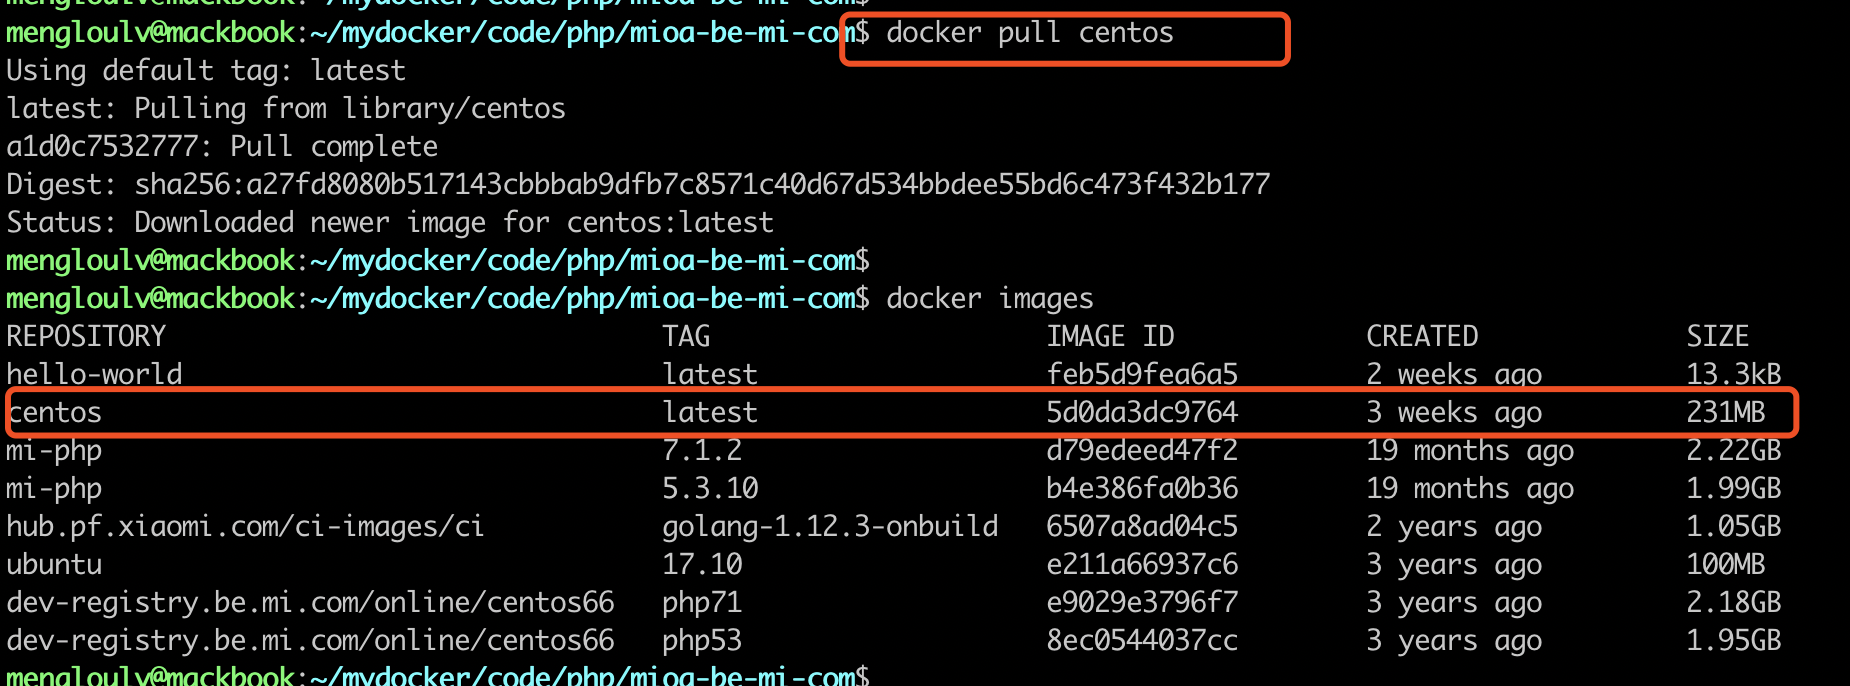Click the 'docker images' command text
Image resolution: width=1850 pixels, height=686 pixels.
(x=990, y=299)
